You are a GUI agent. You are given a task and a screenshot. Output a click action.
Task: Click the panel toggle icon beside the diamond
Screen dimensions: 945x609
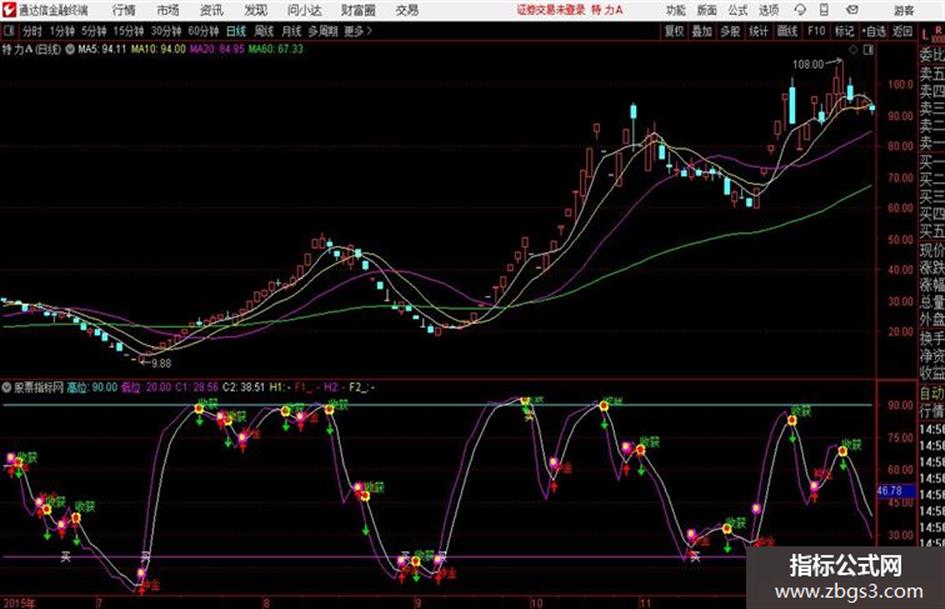(868, 50)
